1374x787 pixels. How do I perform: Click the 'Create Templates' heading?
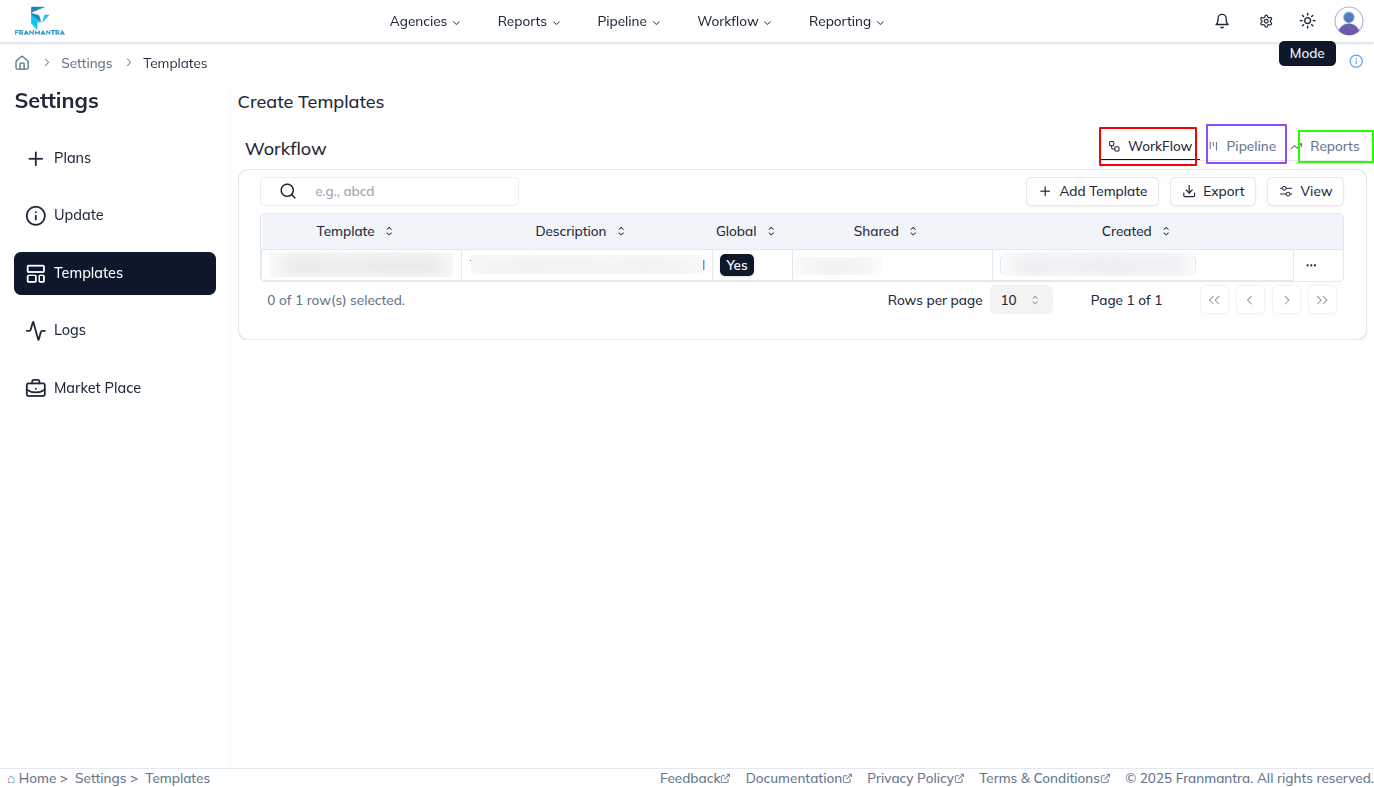311,102
